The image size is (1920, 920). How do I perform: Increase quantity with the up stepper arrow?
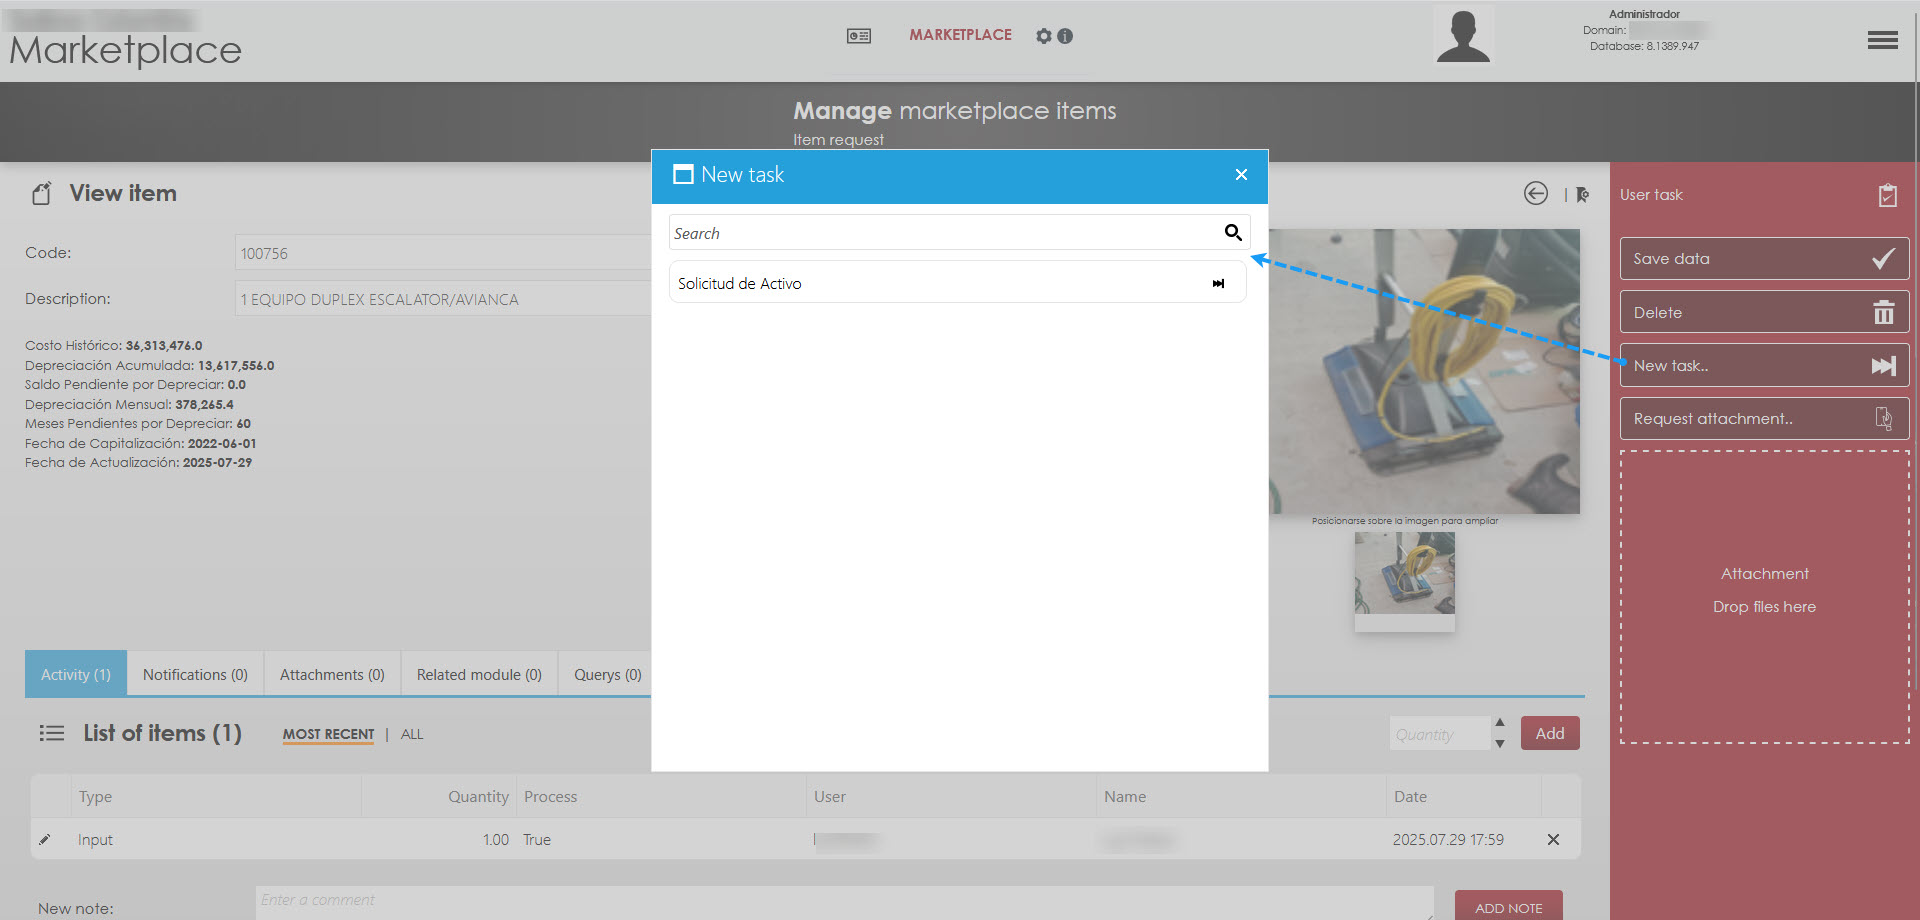pos(1500,723)
